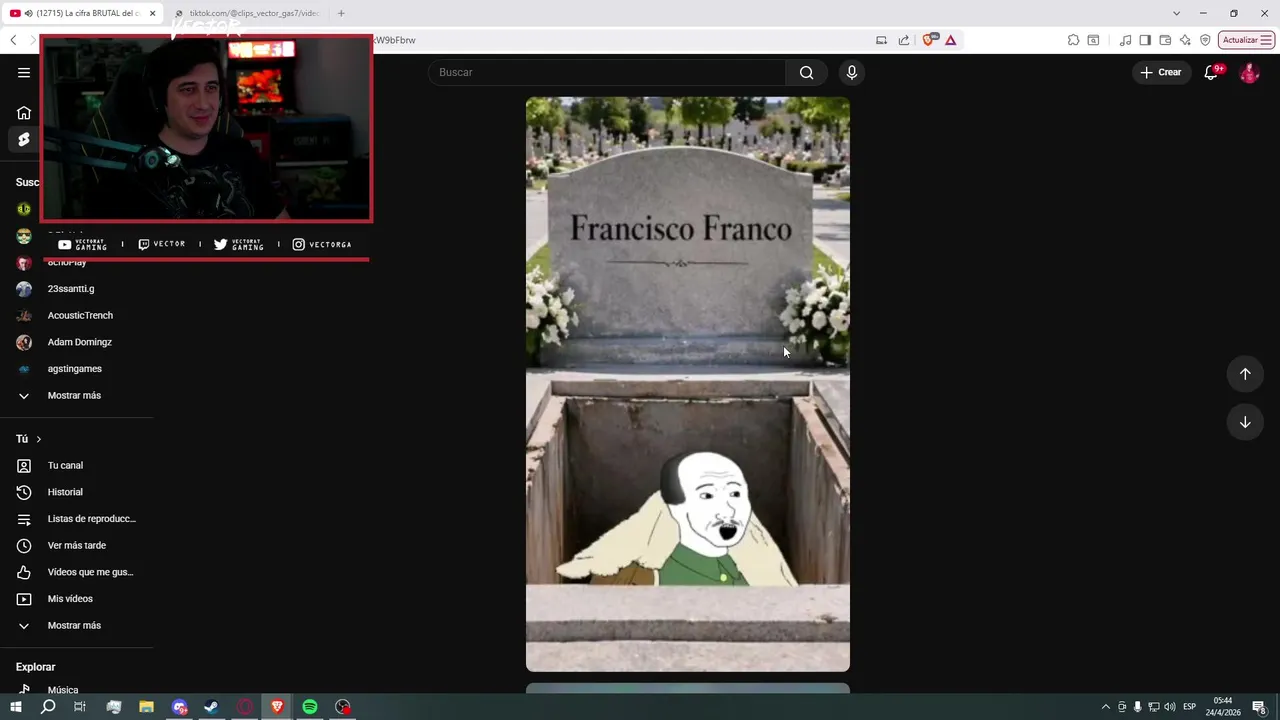
Task: Open Task View from the taskbar
Action: pyautogui.click(x=80, y=707)
